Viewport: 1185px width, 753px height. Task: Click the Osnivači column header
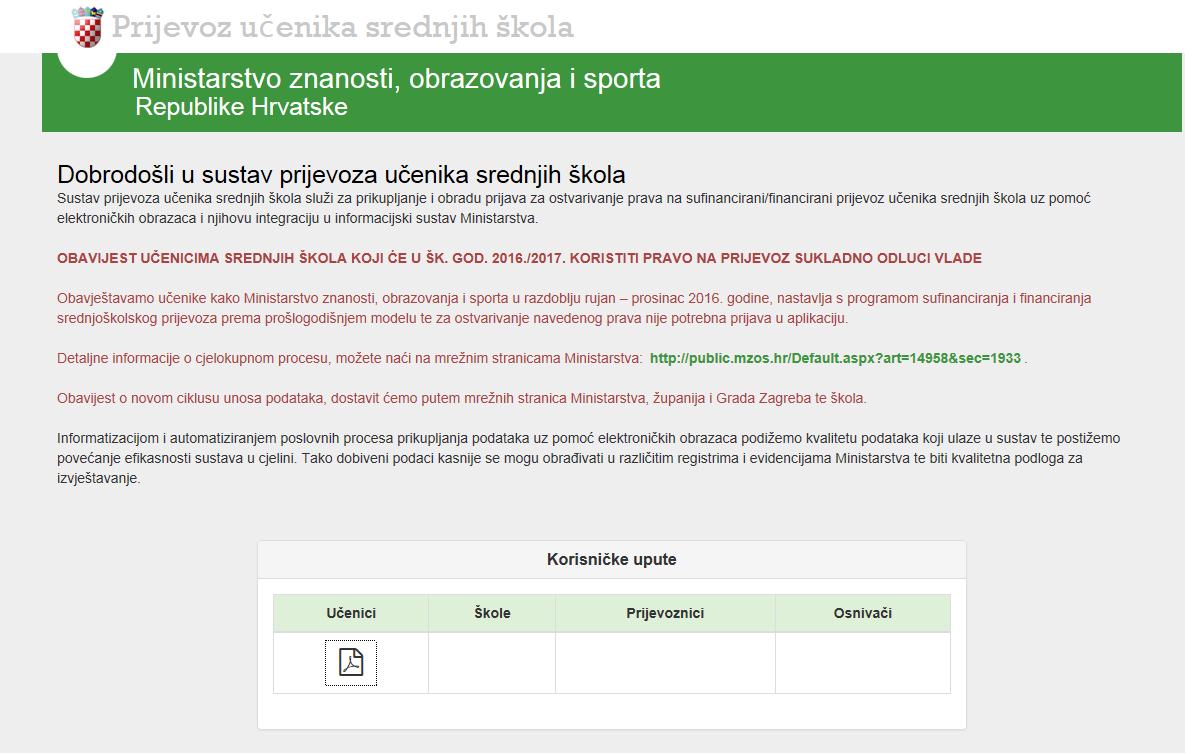(862, 613)
